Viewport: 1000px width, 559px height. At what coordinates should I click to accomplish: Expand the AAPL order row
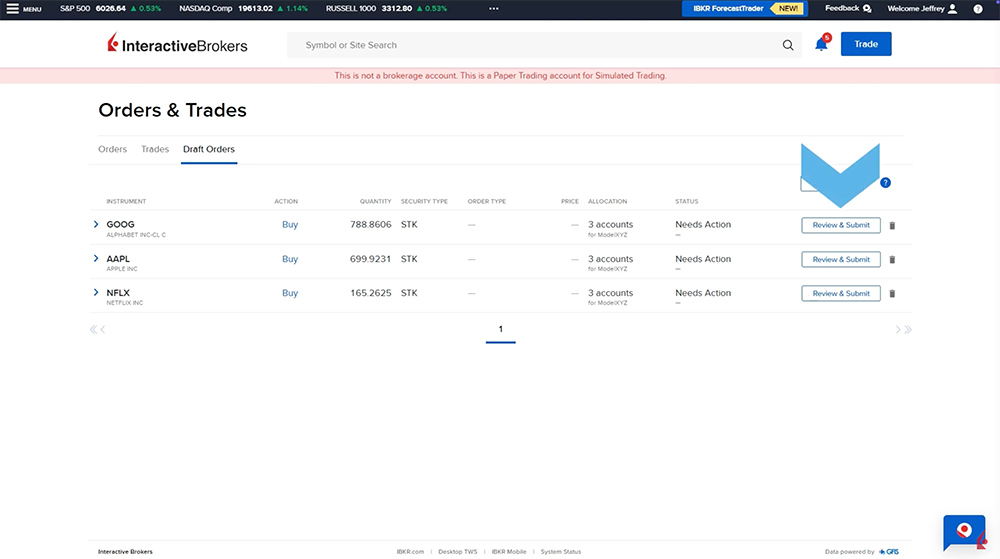(96, 259)
